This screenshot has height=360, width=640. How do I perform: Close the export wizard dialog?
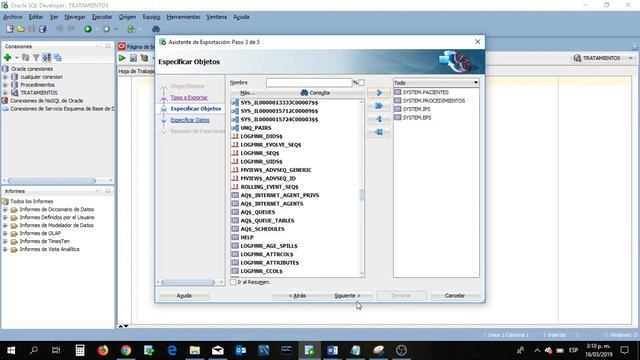478,42
